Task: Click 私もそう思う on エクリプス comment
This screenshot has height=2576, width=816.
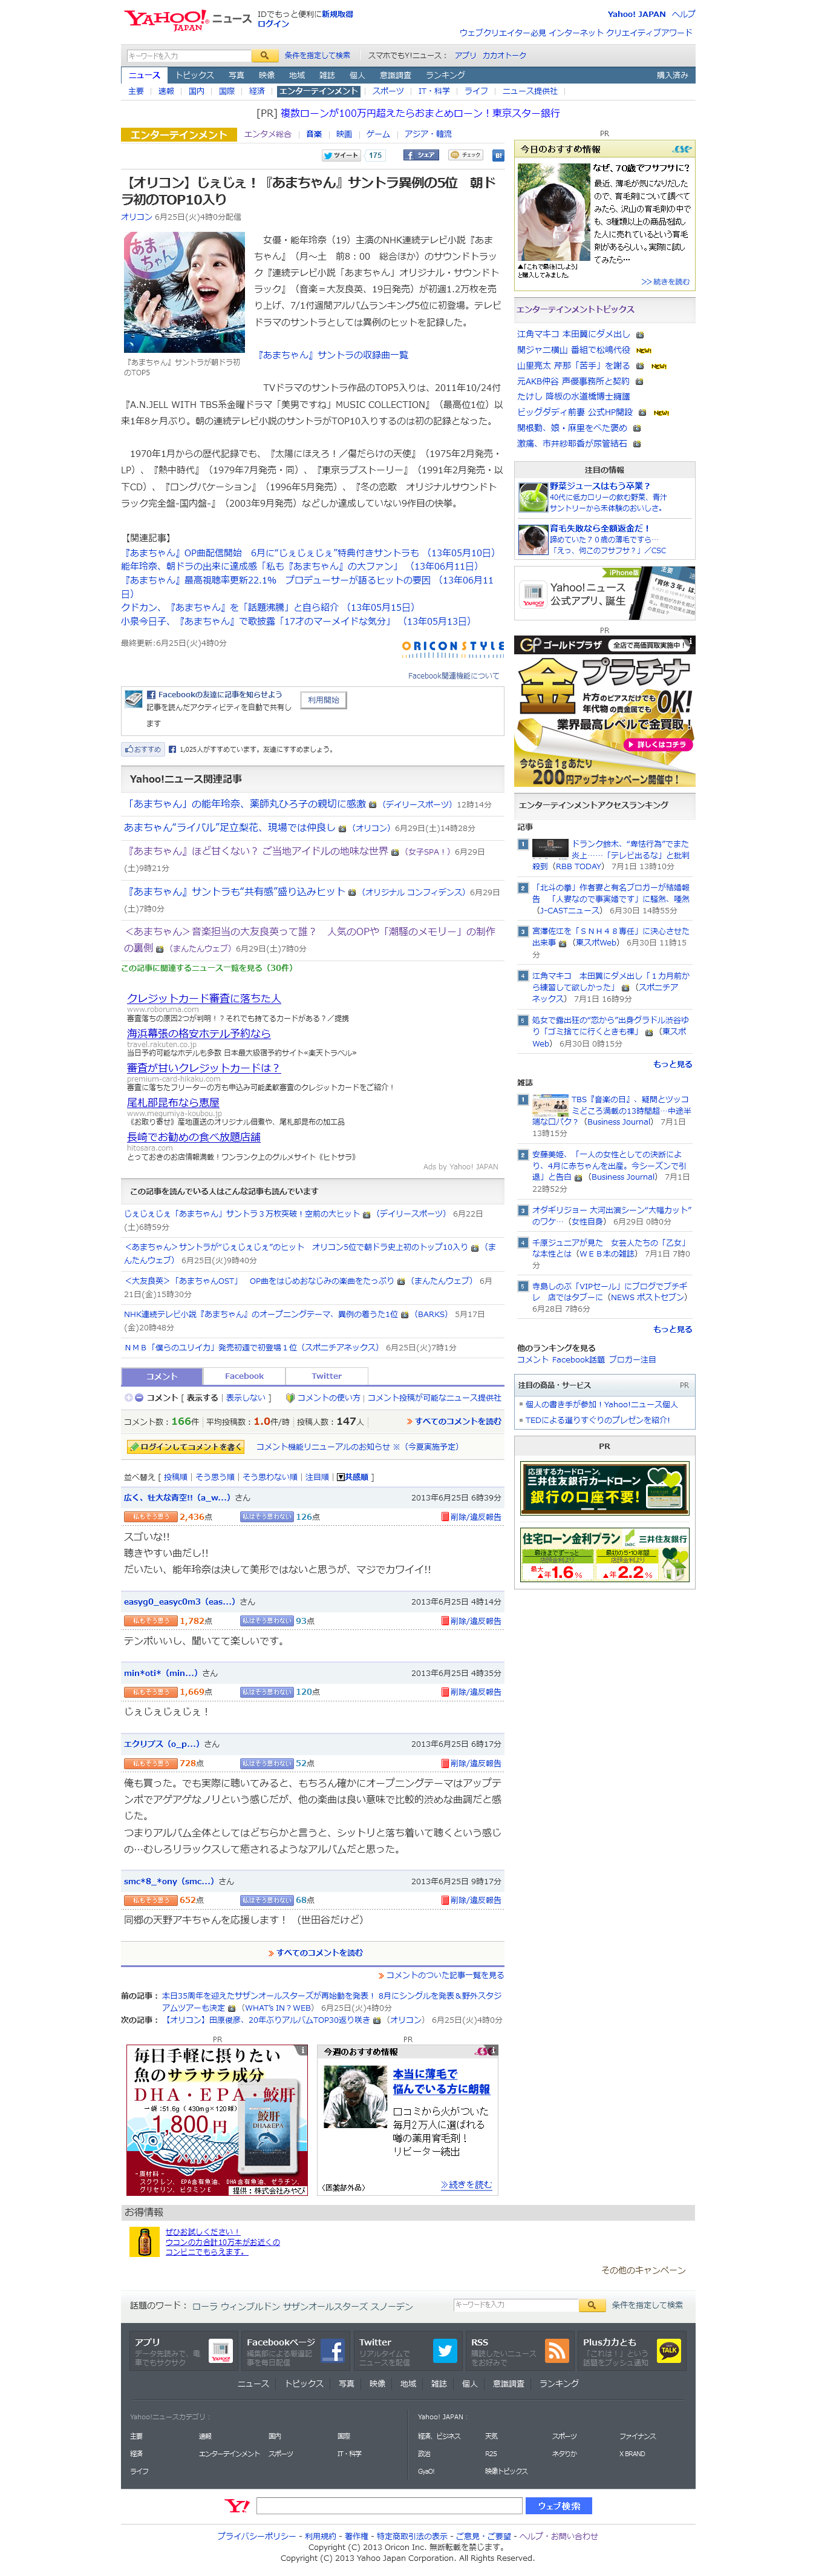Action: pos(150,1763)
